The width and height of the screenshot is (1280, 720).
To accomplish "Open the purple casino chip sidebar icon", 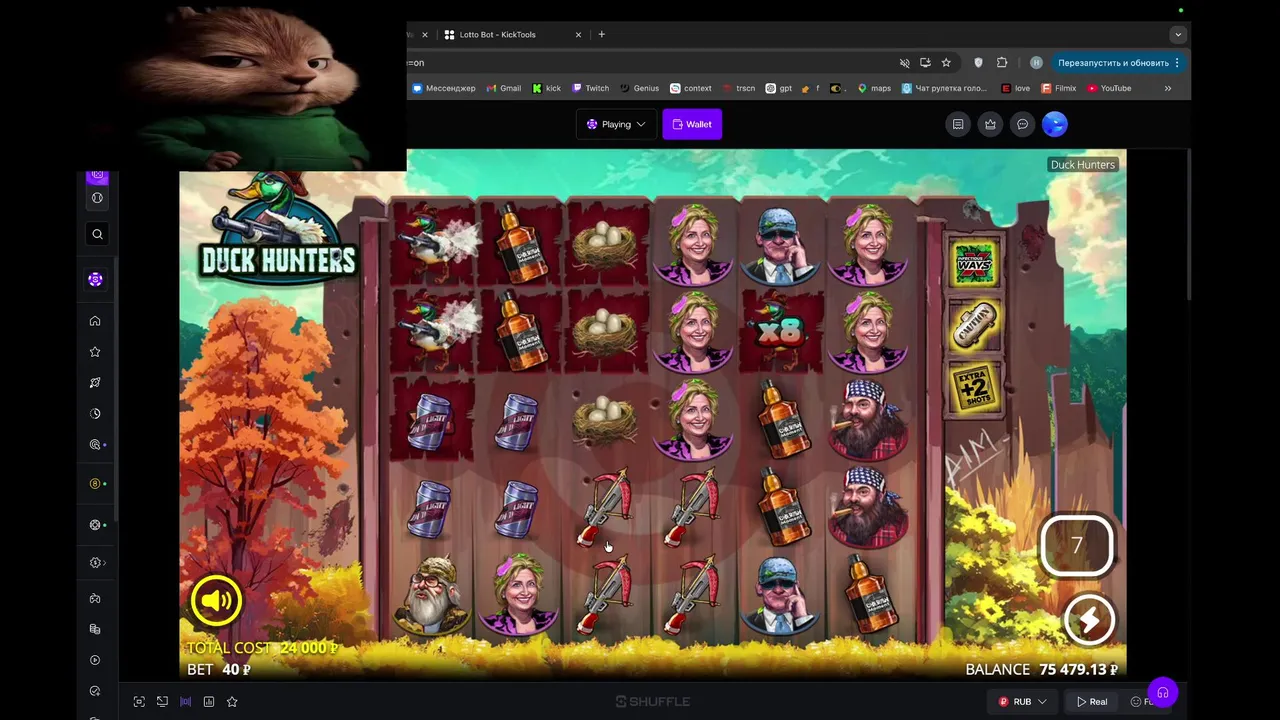I will click(x=95, y=280).
